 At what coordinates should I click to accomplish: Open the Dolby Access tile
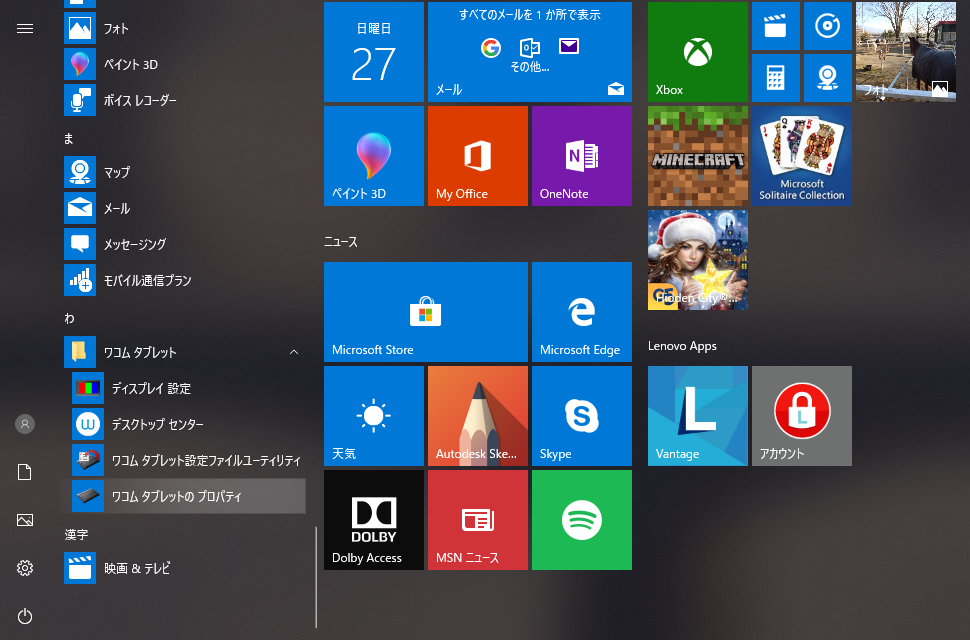point(374,519)
